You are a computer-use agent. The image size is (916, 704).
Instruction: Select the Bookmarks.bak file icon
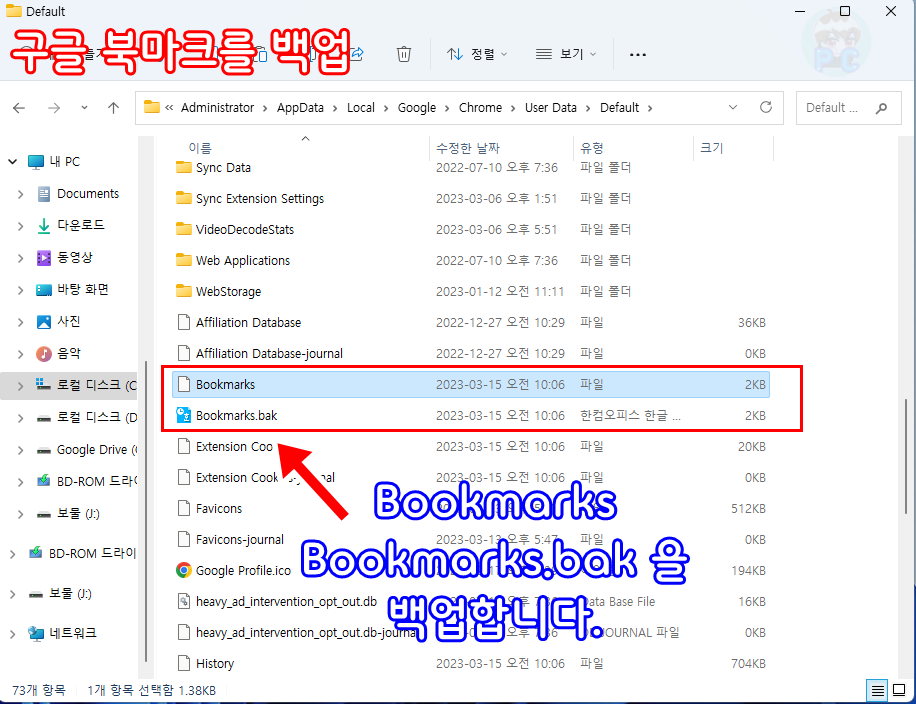click(x=183, y=415)
